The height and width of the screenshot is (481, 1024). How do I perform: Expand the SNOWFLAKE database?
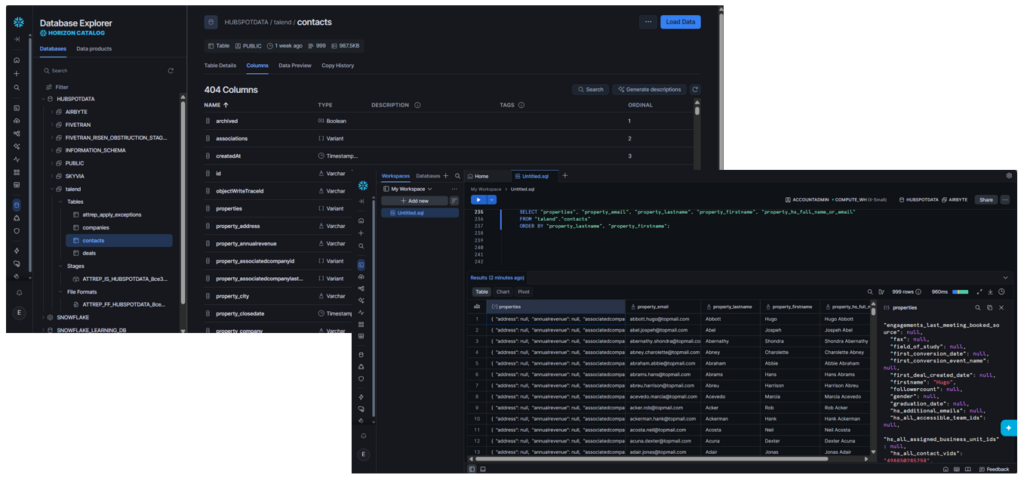42,317
